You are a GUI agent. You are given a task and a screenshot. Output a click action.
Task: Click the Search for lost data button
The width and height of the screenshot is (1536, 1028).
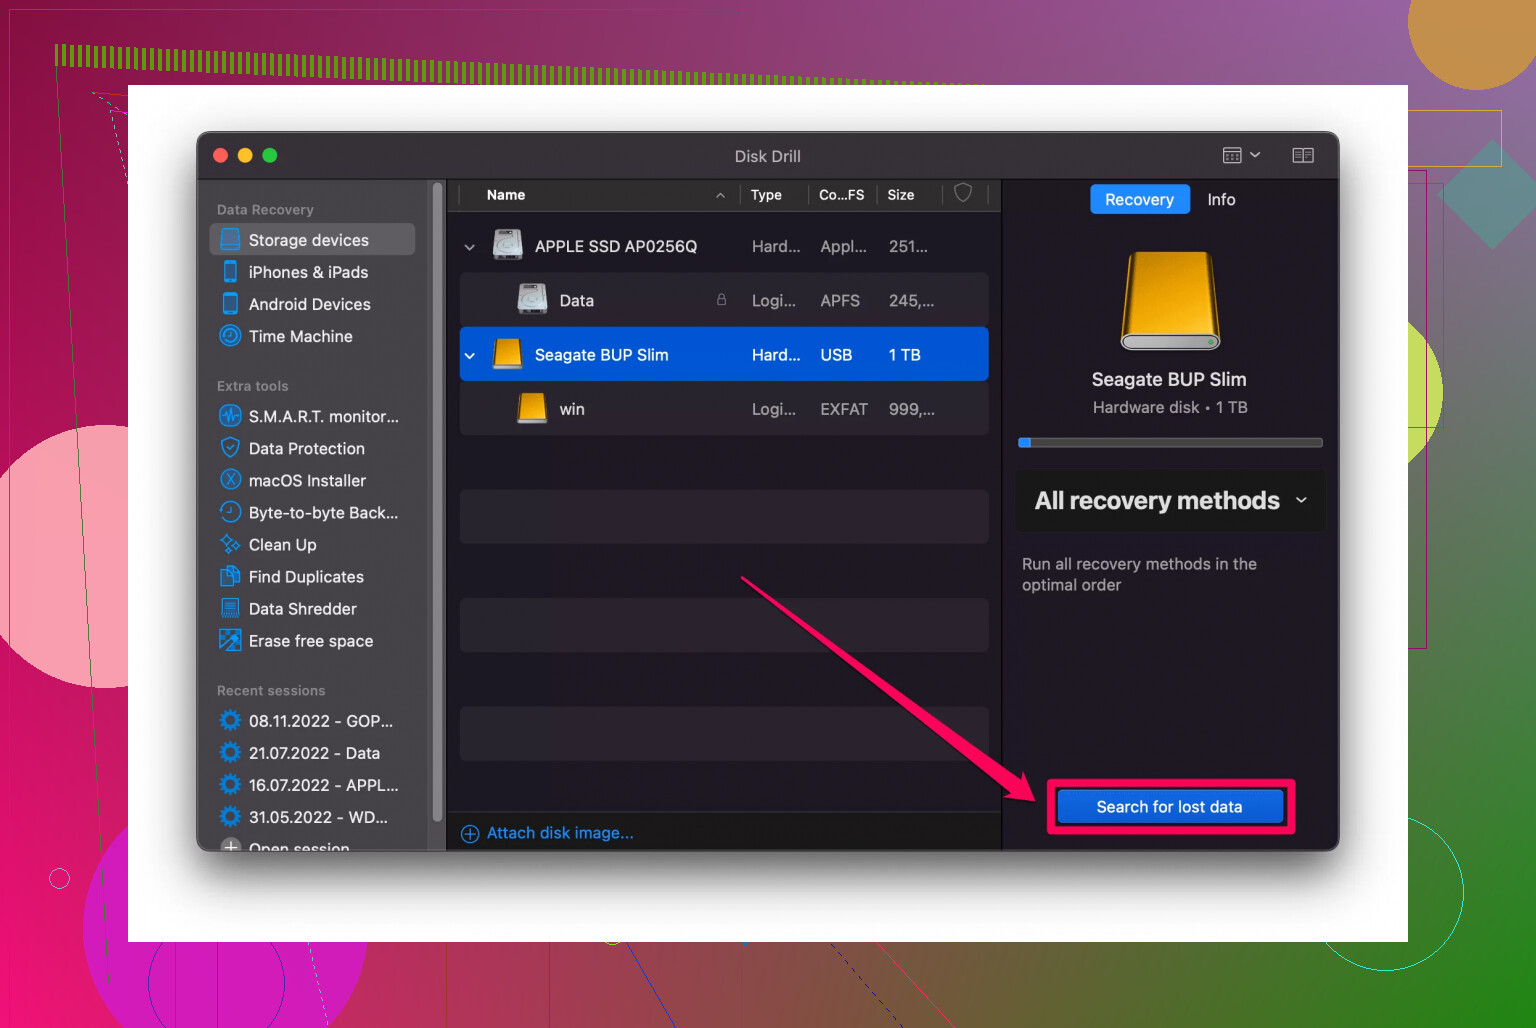click(1170, 806)
